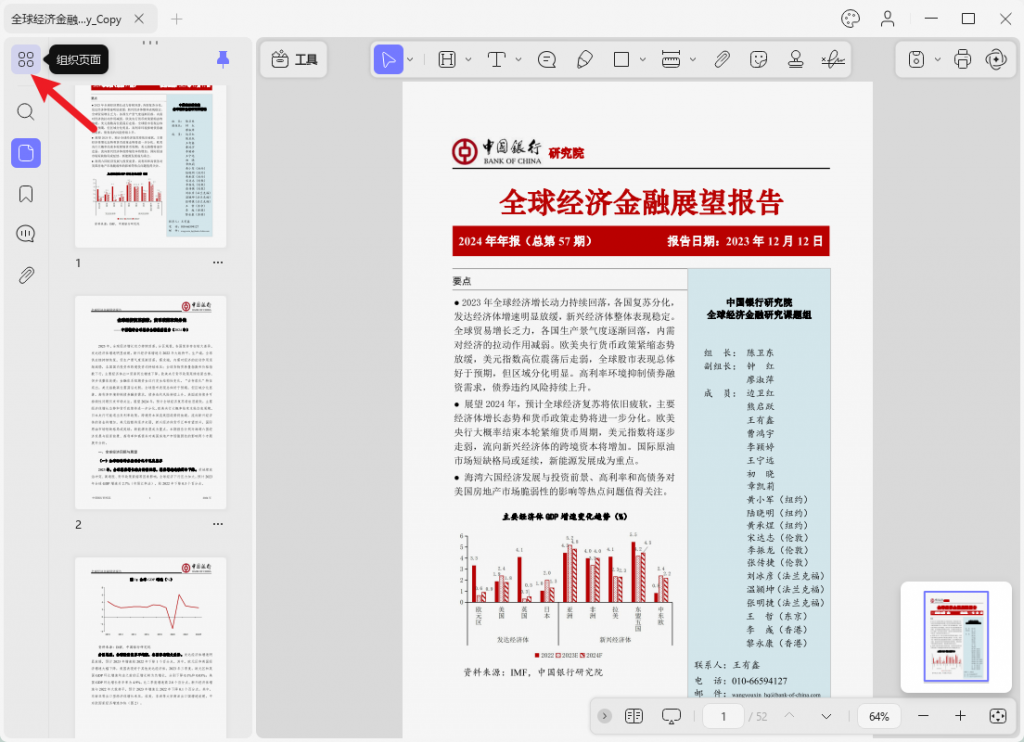Select the stamp tool
Image resolution: width=1024 pixels, height=742 pixels.
click(795, 59)
